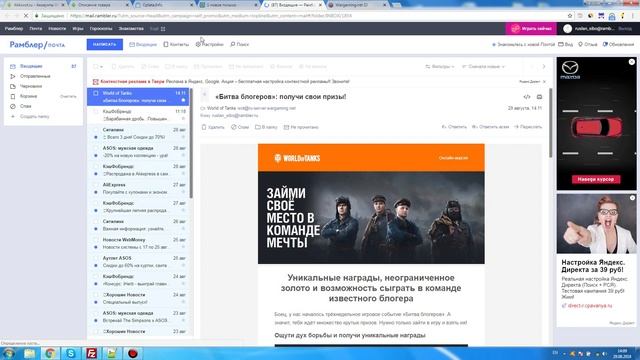Open Гороскопы in the Rambler top bar
This screenshot has height=360, width=640.
pos(101,29)
